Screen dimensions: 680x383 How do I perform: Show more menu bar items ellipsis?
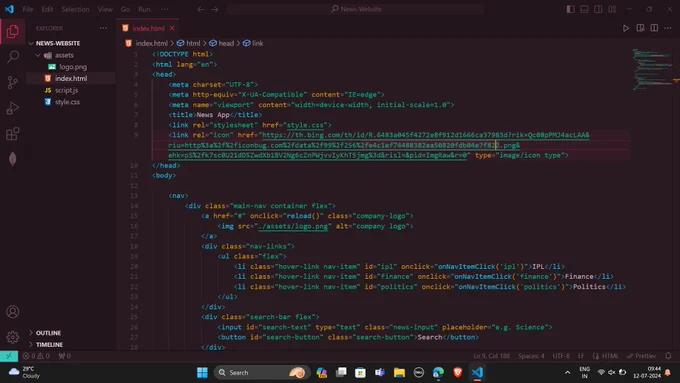coord(164,9)
